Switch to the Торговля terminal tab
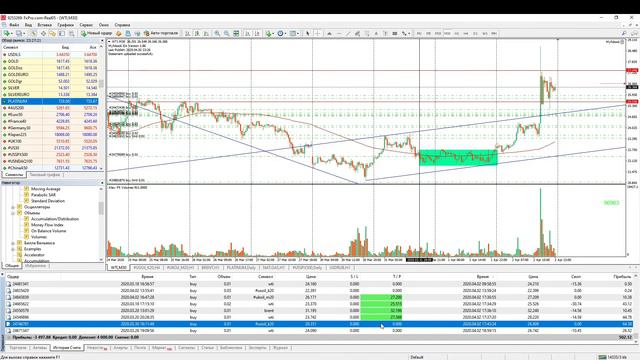640x360 pixels. coord(18,348)
